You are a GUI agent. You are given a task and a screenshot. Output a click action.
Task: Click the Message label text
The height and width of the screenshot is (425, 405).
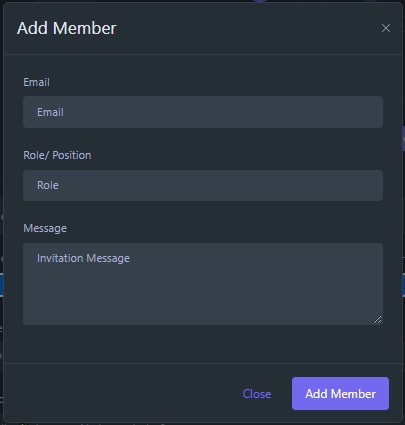pyautogui.click(x=45, y=228)
